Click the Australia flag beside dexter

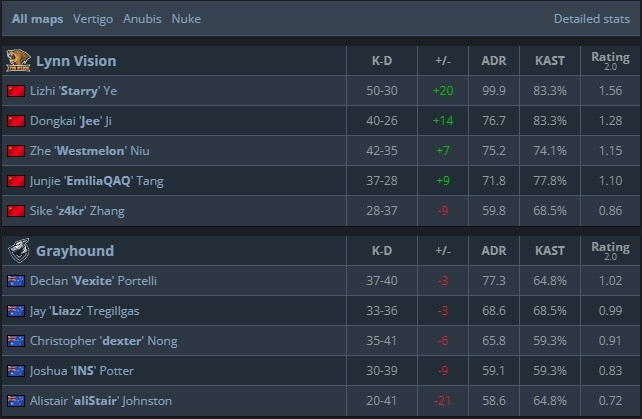click(x=16, y=341)
